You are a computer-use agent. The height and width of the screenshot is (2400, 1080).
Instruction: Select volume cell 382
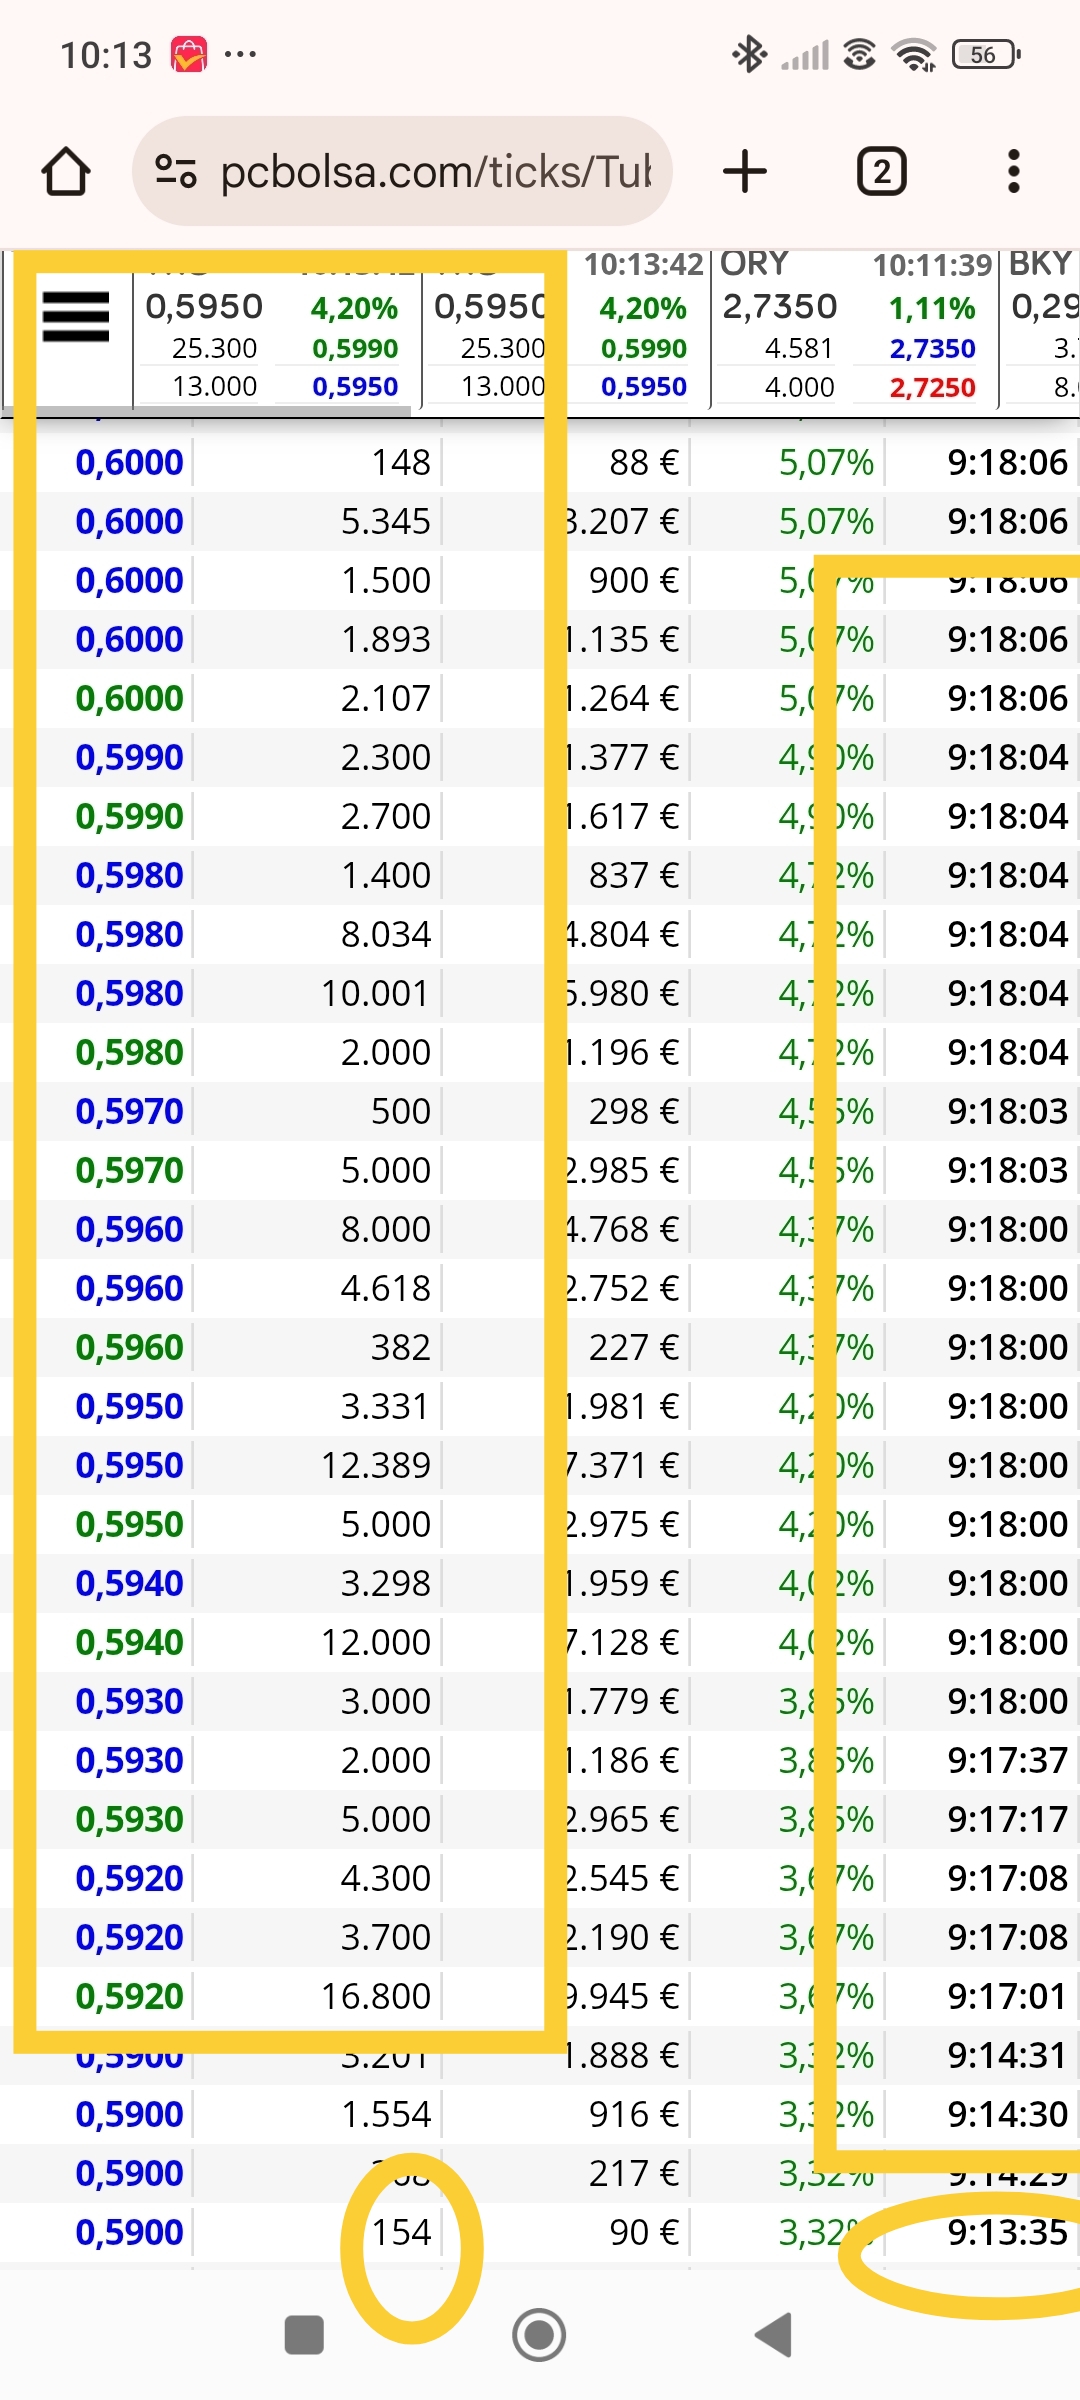coord(401,1347)
